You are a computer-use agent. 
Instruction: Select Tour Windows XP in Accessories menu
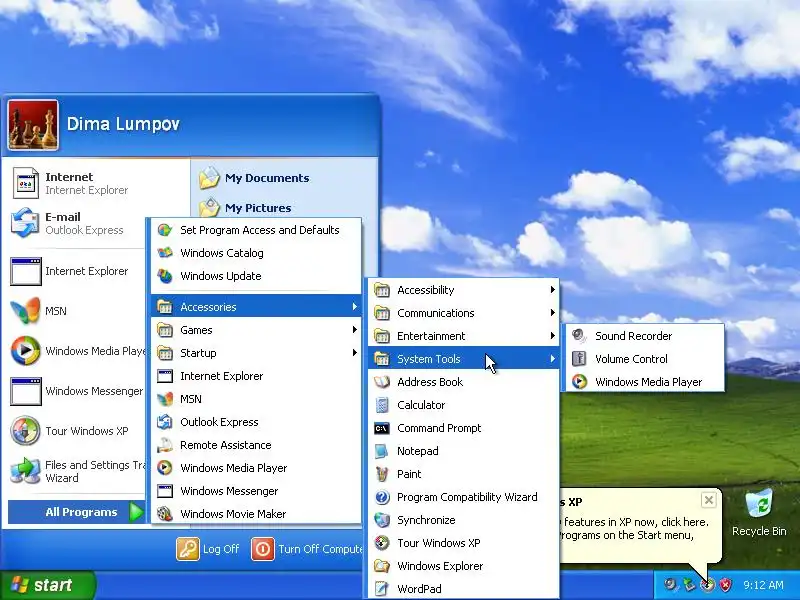[x=463, y=543]
